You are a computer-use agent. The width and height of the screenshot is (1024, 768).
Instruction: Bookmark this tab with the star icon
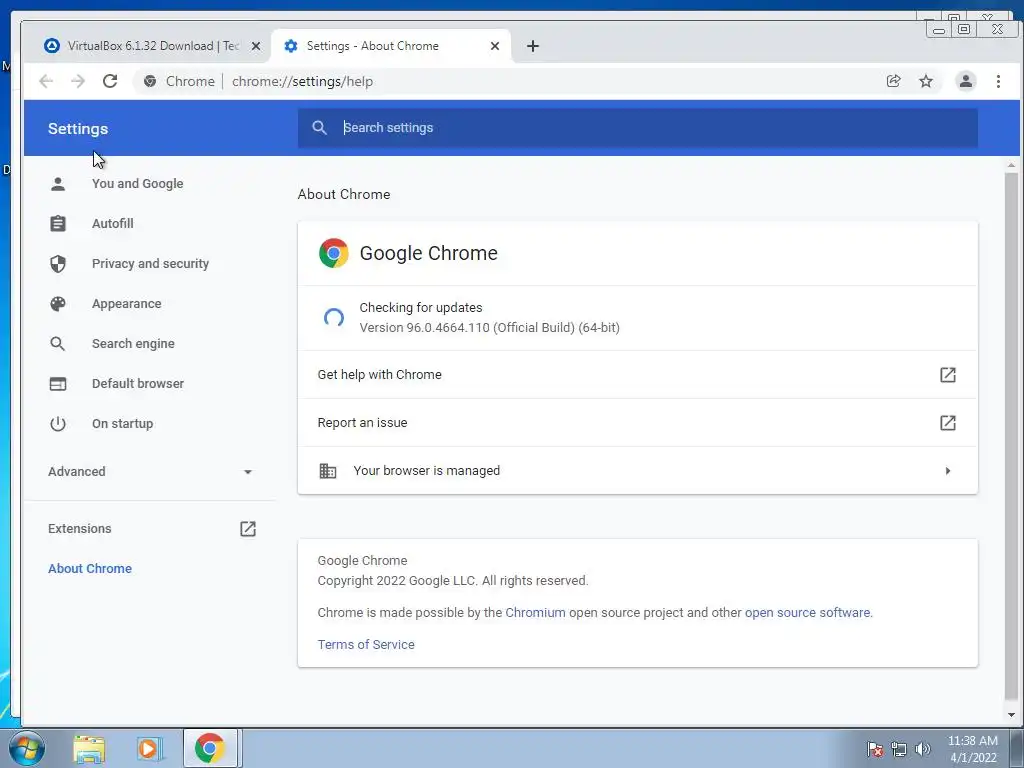tap(925, 81)
